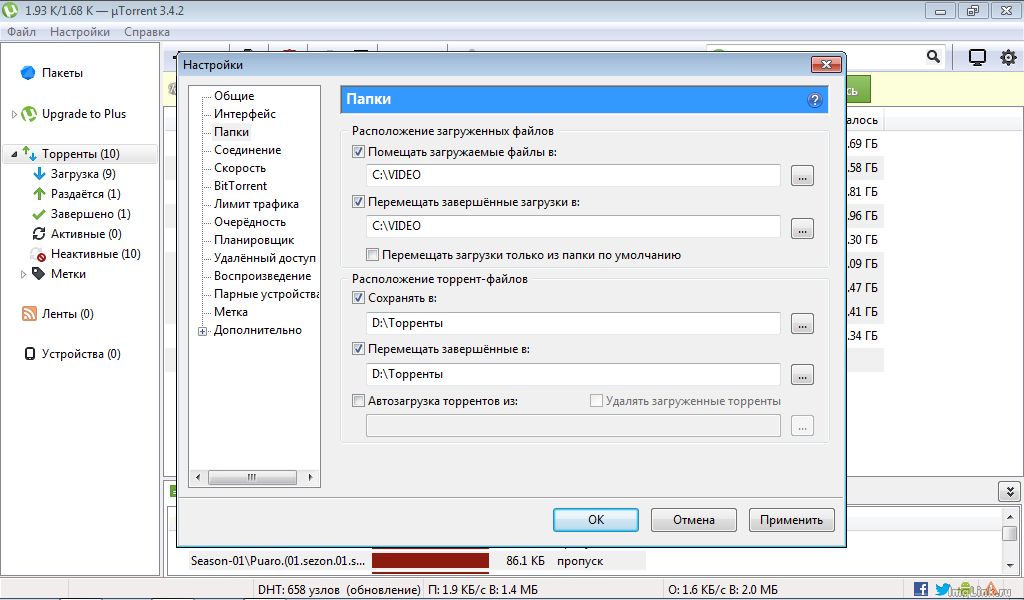Click OK button in settings dialog
This screenshot has height=600, width=1024.
pyautogui.click(x=596, y=520)
